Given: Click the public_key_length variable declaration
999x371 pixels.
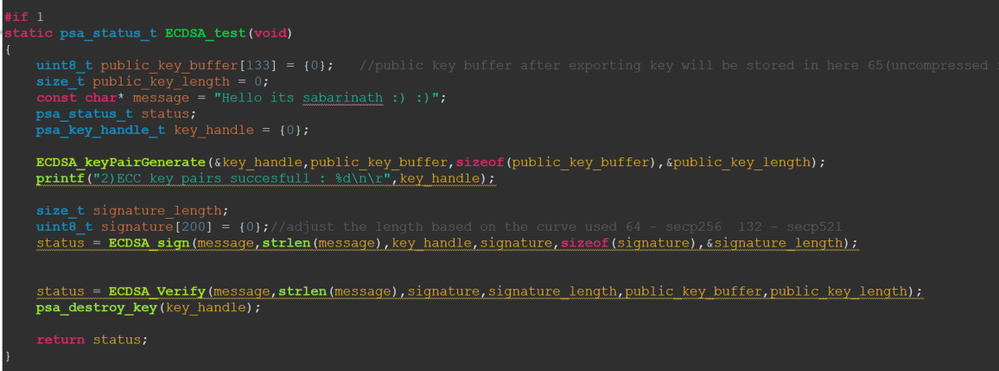Looking at the screenshot, I should click(153, 82).
